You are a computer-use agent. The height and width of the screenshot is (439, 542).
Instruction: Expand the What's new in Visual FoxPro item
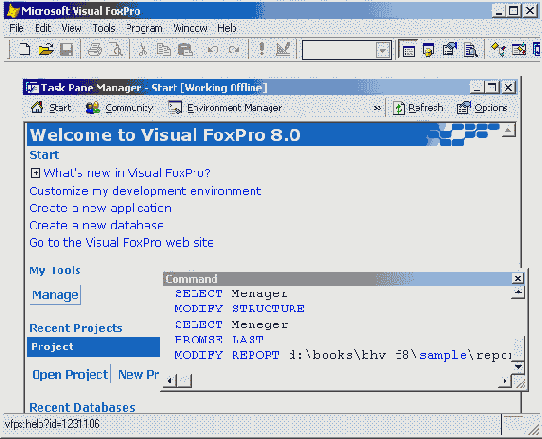35,173
